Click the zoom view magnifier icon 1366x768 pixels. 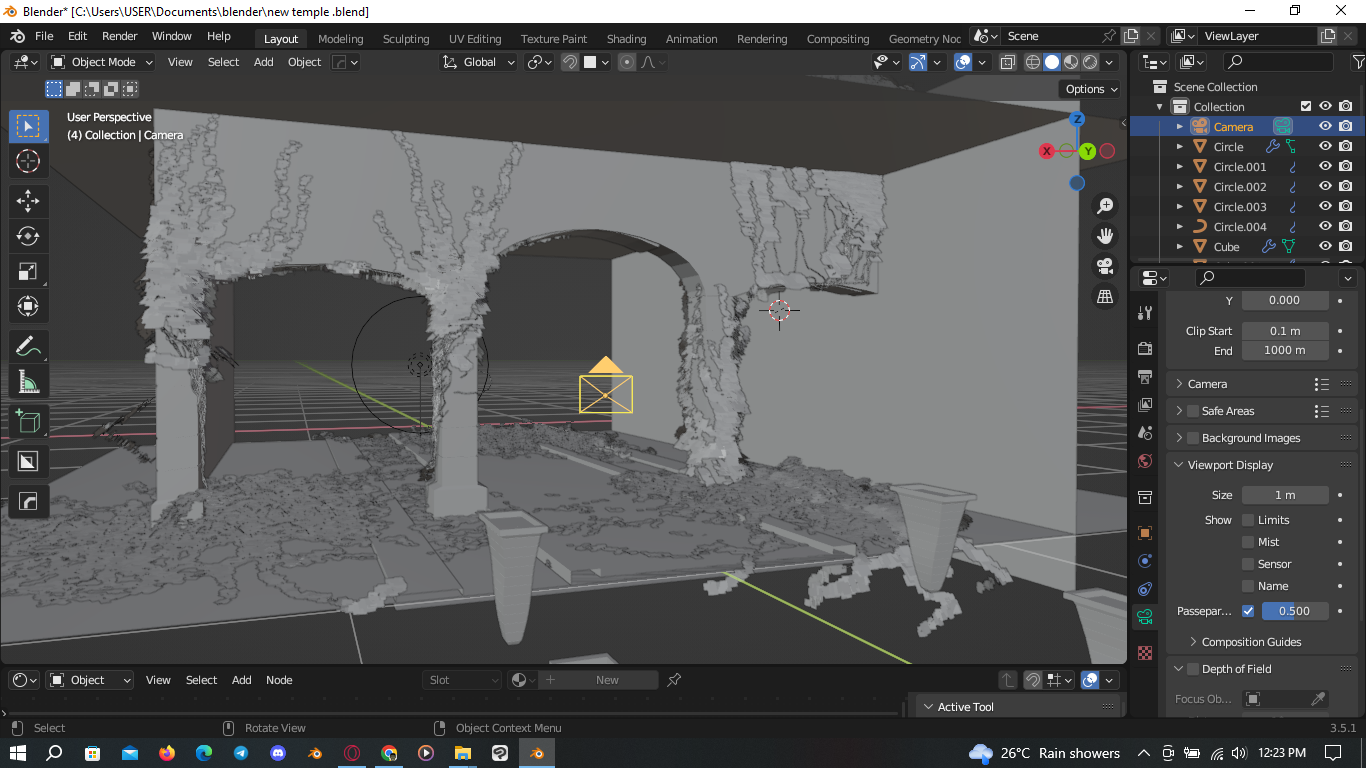(x=1105, y=206)
